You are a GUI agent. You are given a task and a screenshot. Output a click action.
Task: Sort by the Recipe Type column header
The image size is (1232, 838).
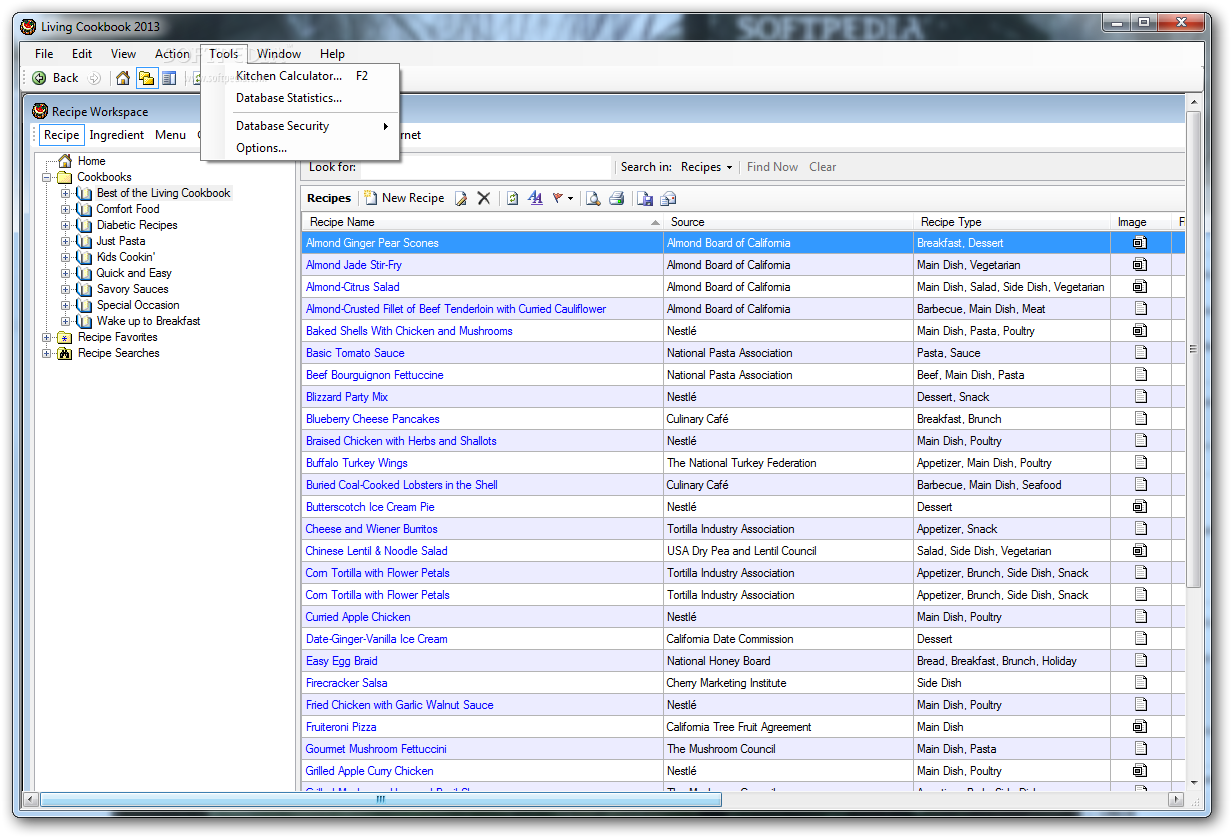[1011, 222]
